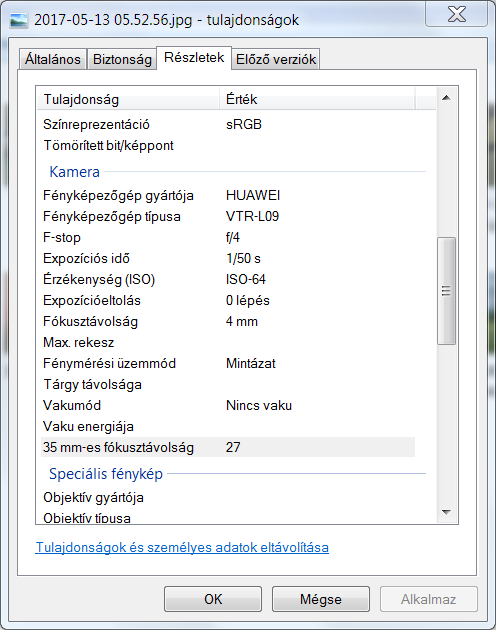The width and height of the screenshot is (496, 630).
Task: Click the JPG file icon in title bar
Action: point(19,20)
